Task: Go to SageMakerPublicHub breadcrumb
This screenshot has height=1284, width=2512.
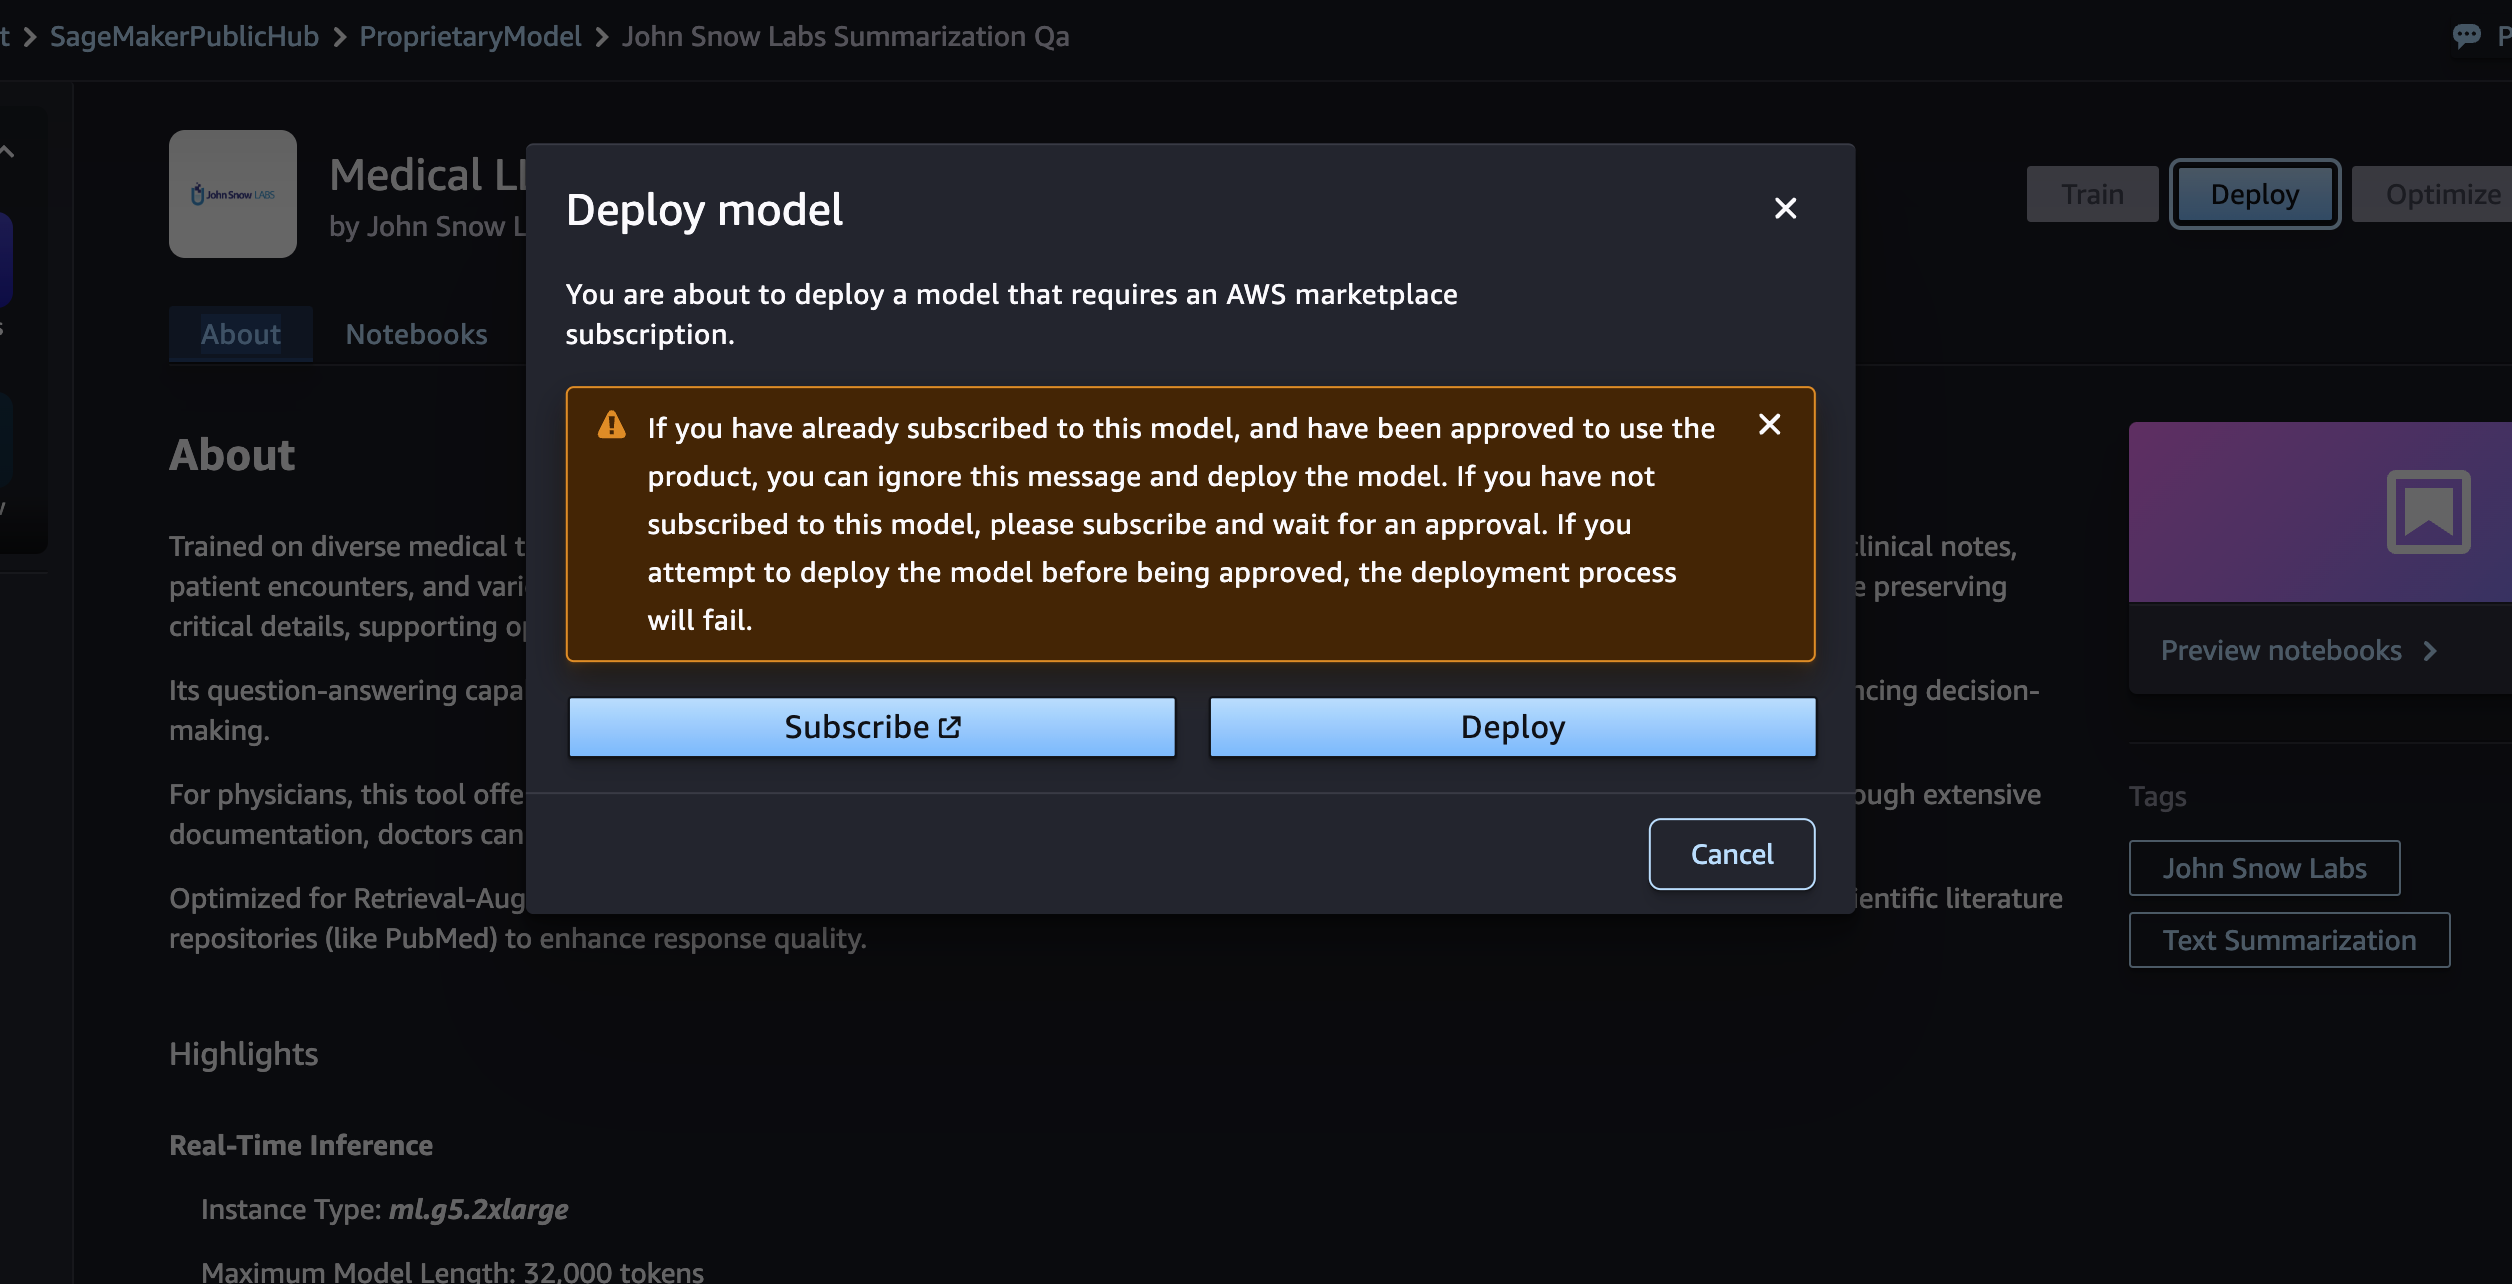Action: pyautogui.click(x=184, y=36)
